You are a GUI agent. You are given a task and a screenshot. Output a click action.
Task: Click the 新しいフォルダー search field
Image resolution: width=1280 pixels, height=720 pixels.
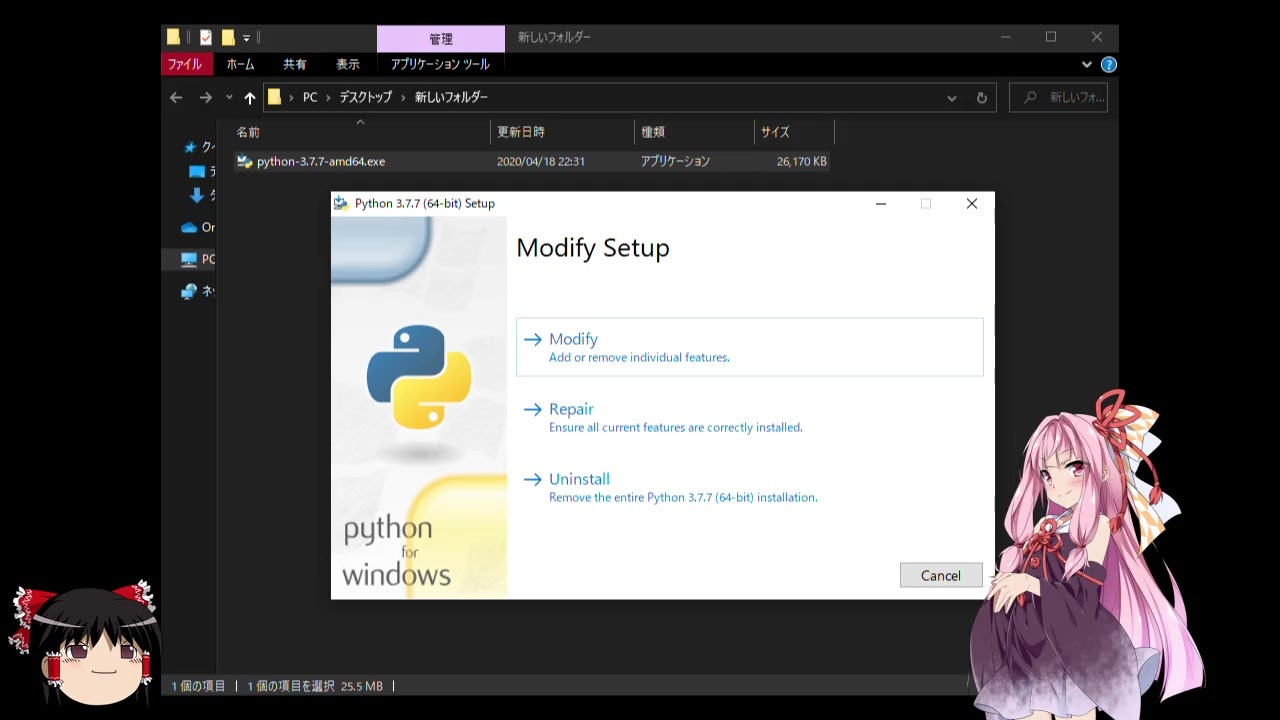click(x=1059, y=97)
